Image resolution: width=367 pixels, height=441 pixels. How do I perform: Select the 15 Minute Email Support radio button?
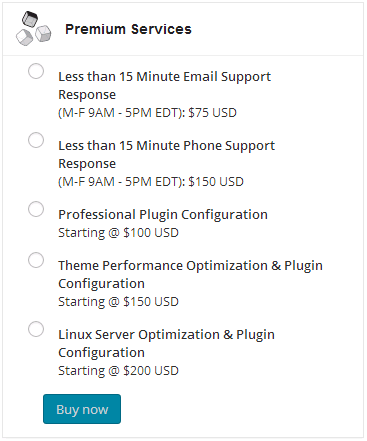point(36,71)
